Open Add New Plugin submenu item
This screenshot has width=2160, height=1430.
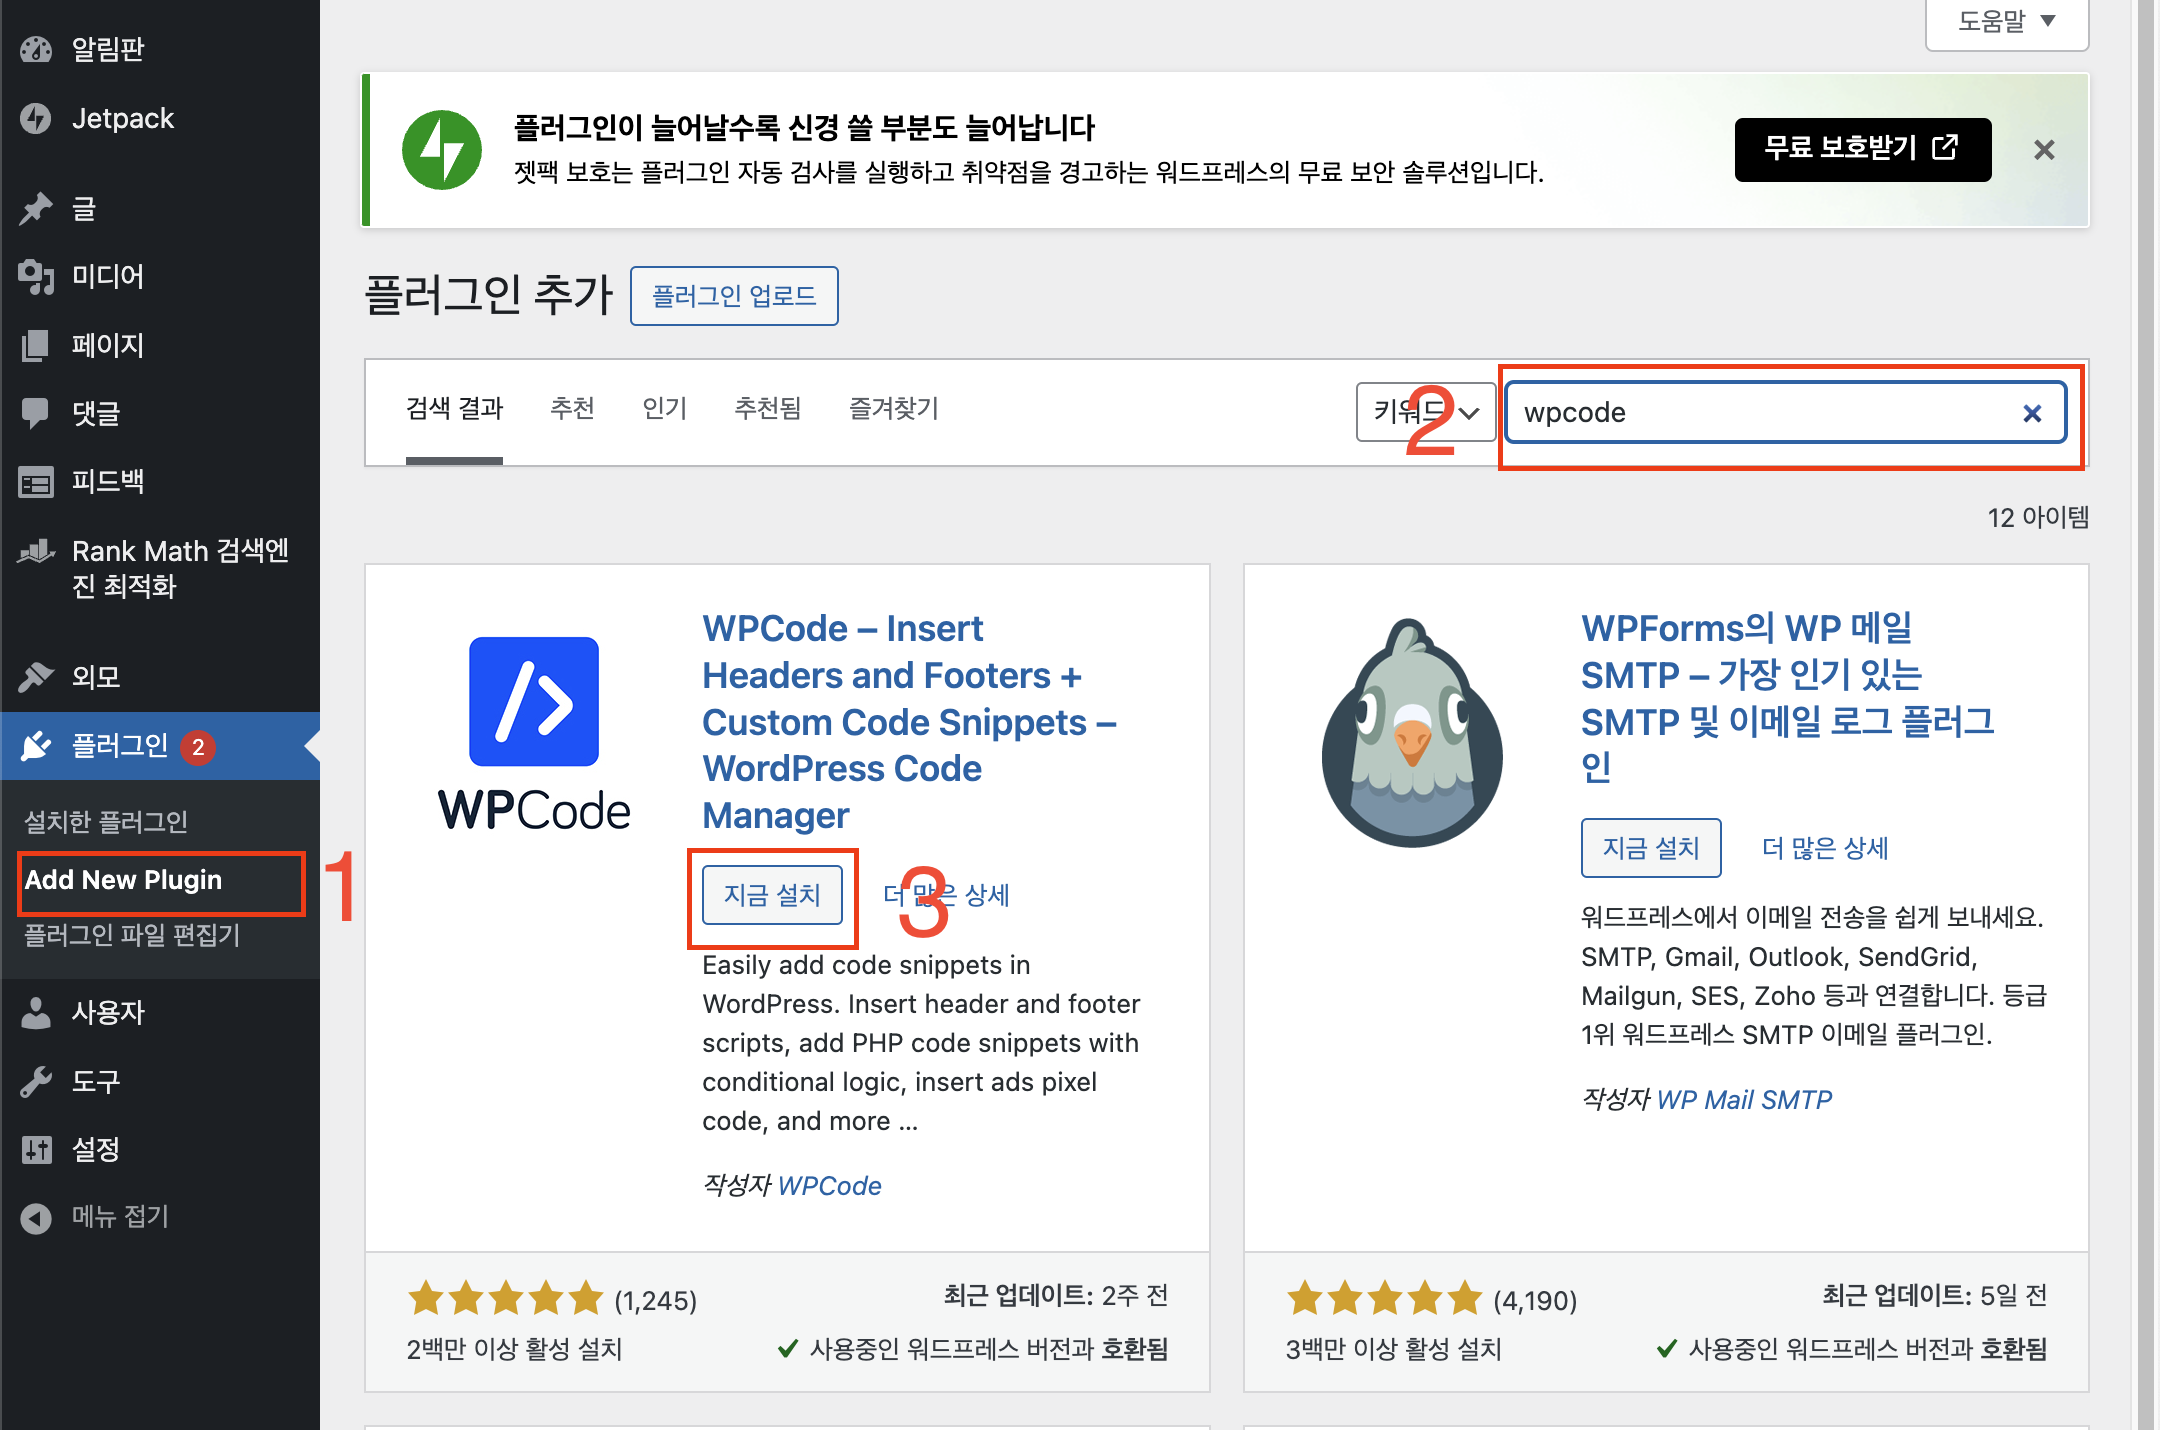pos(124,880)
